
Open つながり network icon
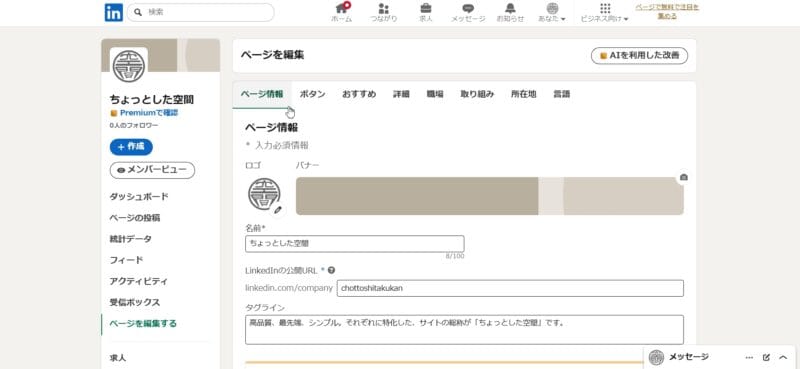coord(384,13)
